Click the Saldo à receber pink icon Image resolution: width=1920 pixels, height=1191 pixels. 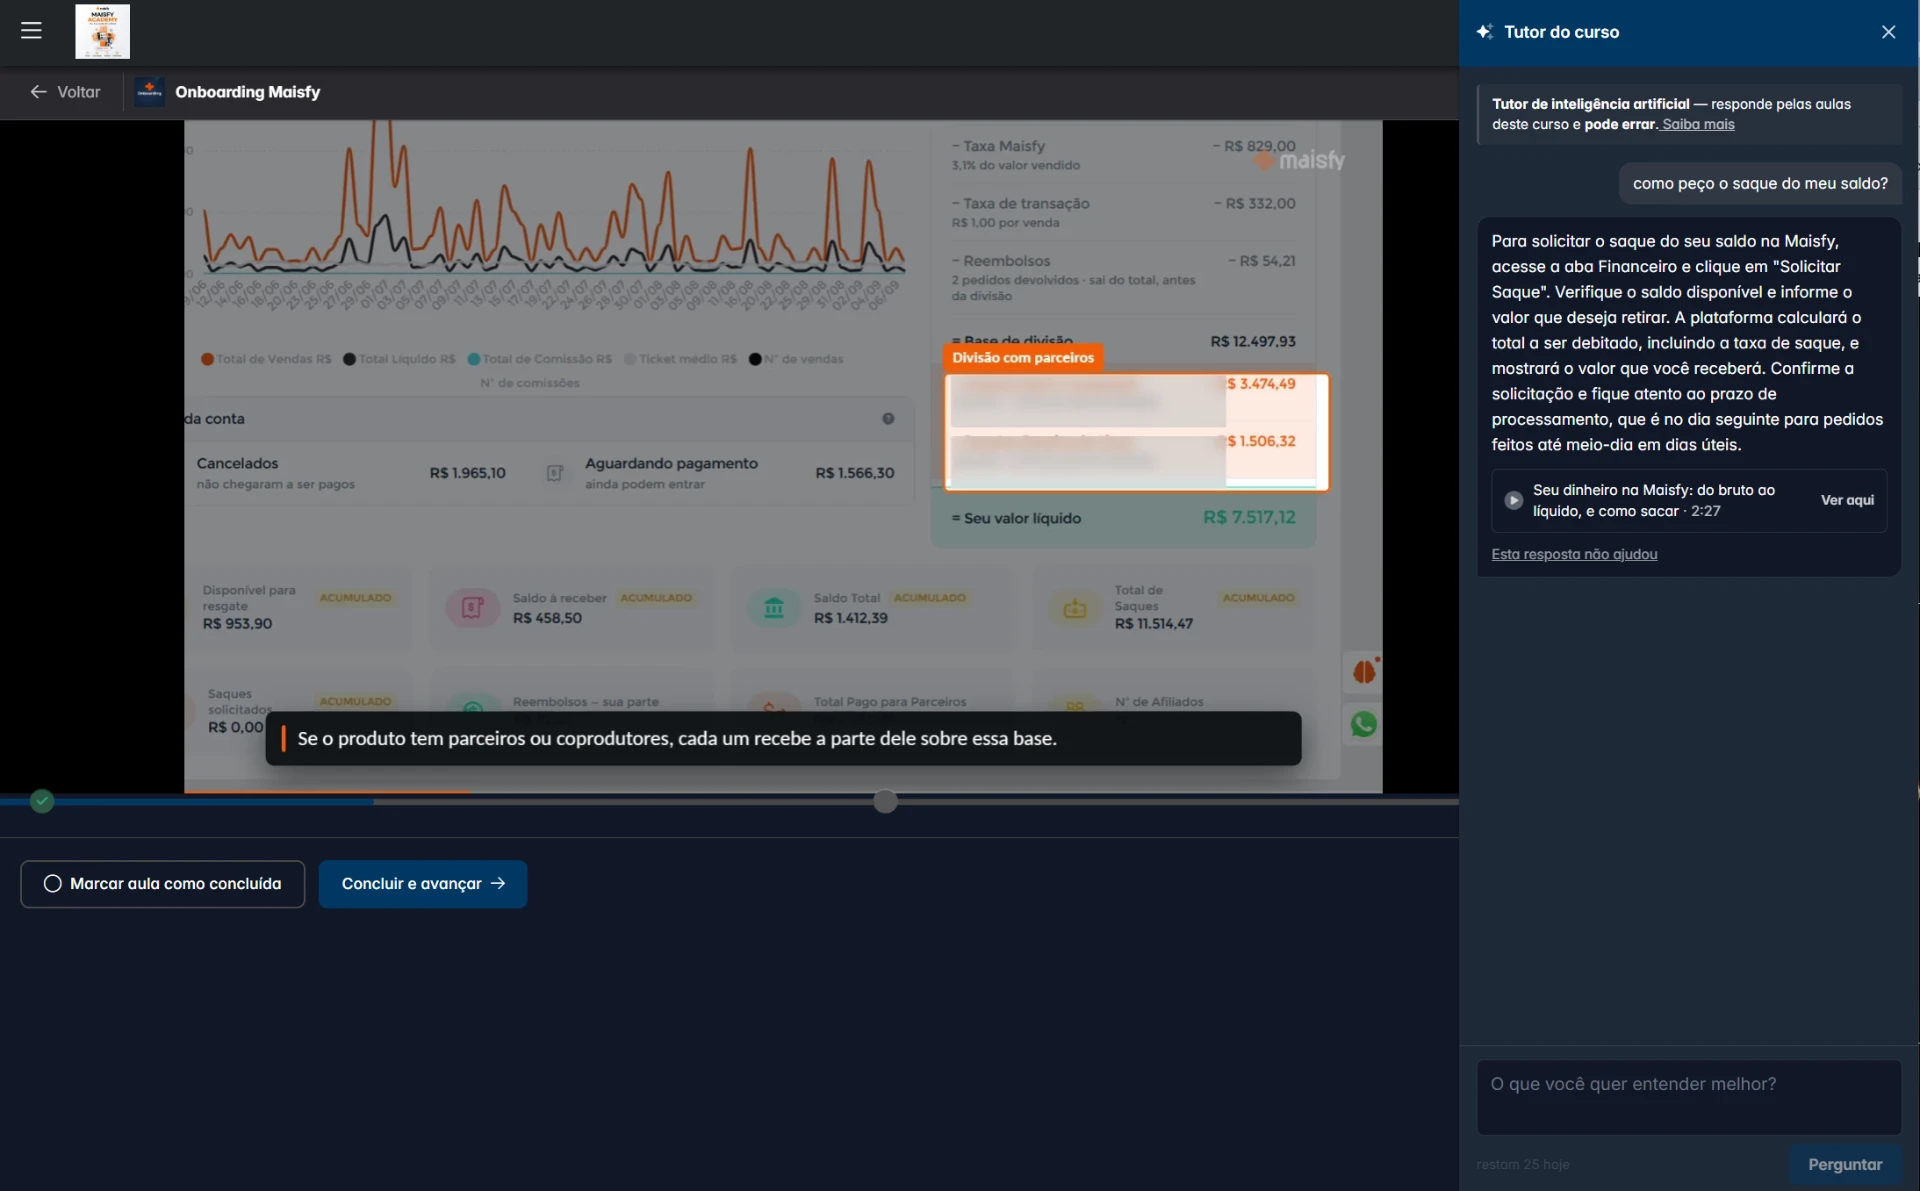pos(473,608)
